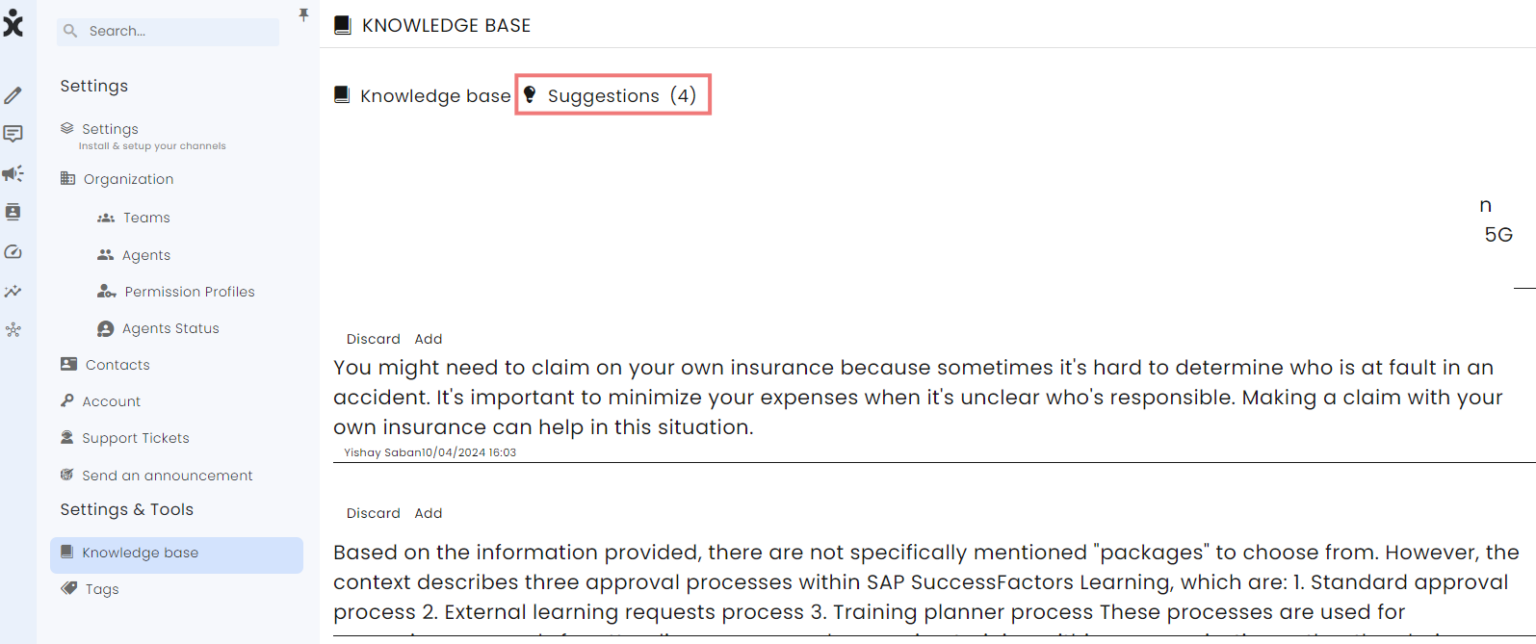
Task: Open the conversations chat icon
Action: (x=13, y=133)
